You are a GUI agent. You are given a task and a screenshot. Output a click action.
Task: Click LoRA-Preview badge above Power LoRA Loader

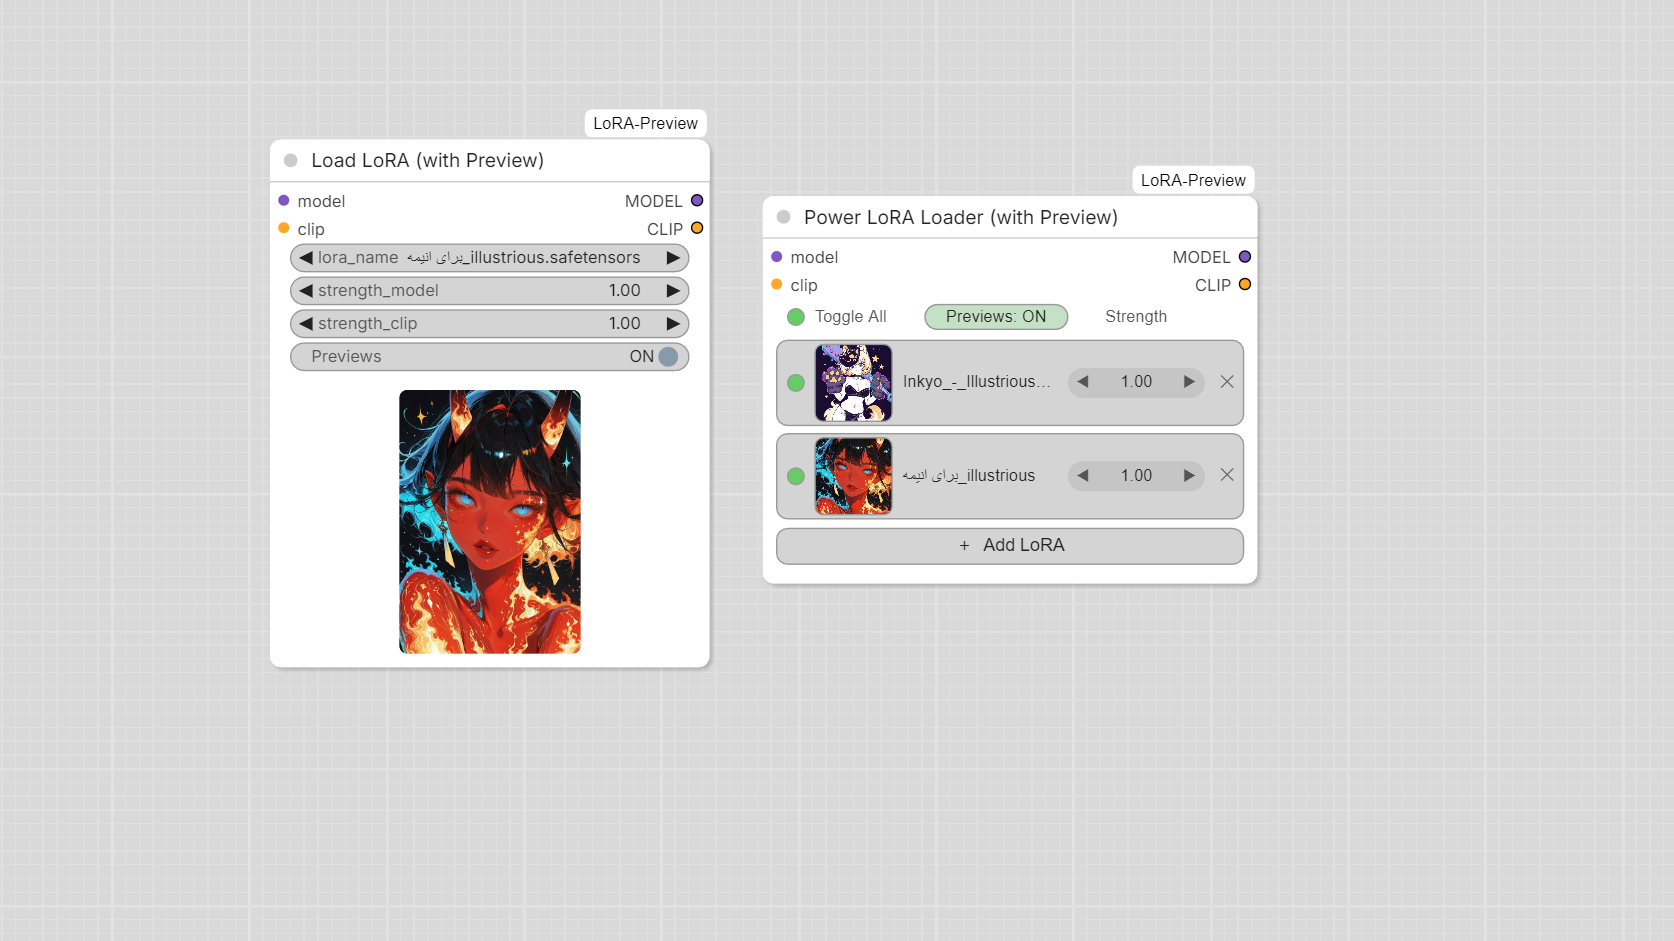[x=1193, y=180]
